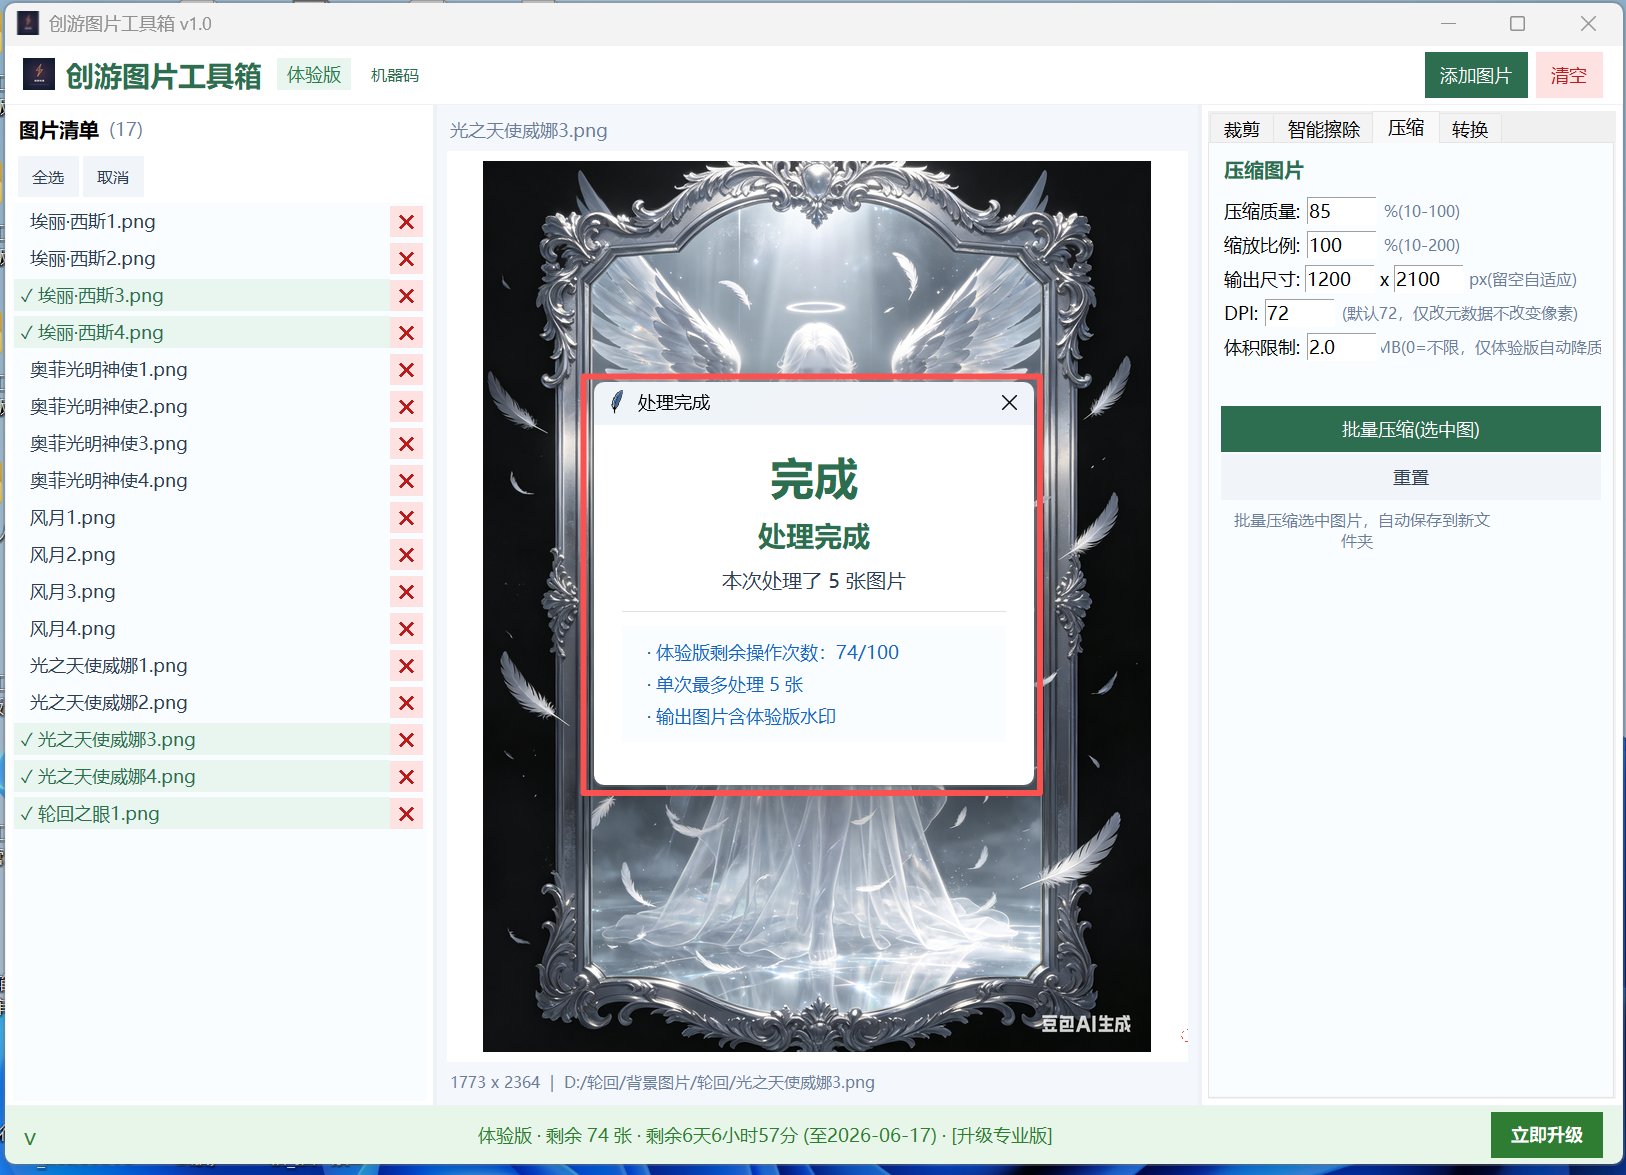
Task: Toggle selection of 埃丽·西斯4.png
Action: [202, 333]
